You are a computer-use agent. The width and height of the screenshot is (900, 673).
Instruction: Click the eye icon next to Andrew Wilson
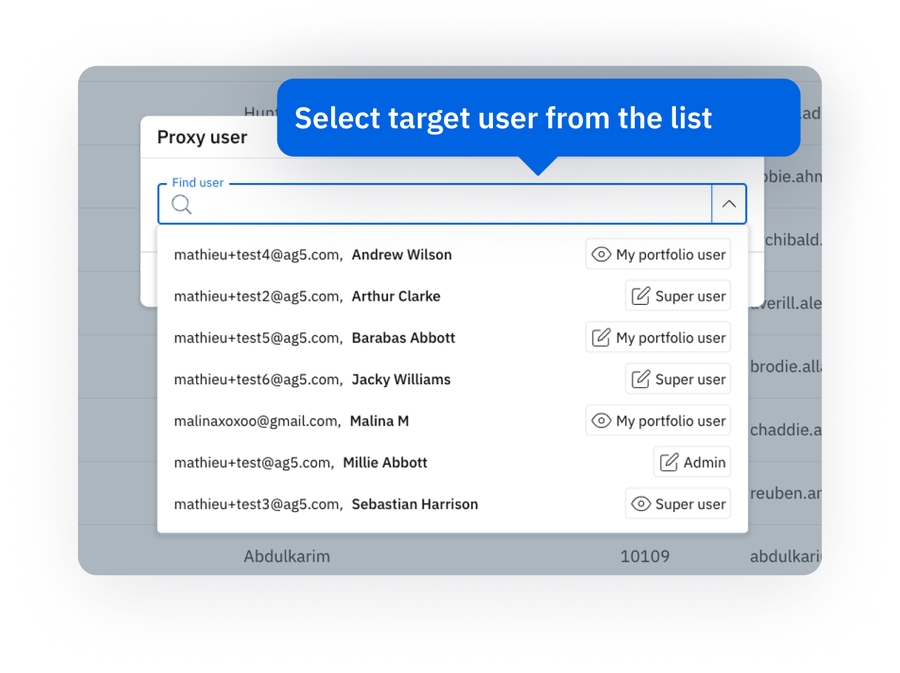[601, 255]
